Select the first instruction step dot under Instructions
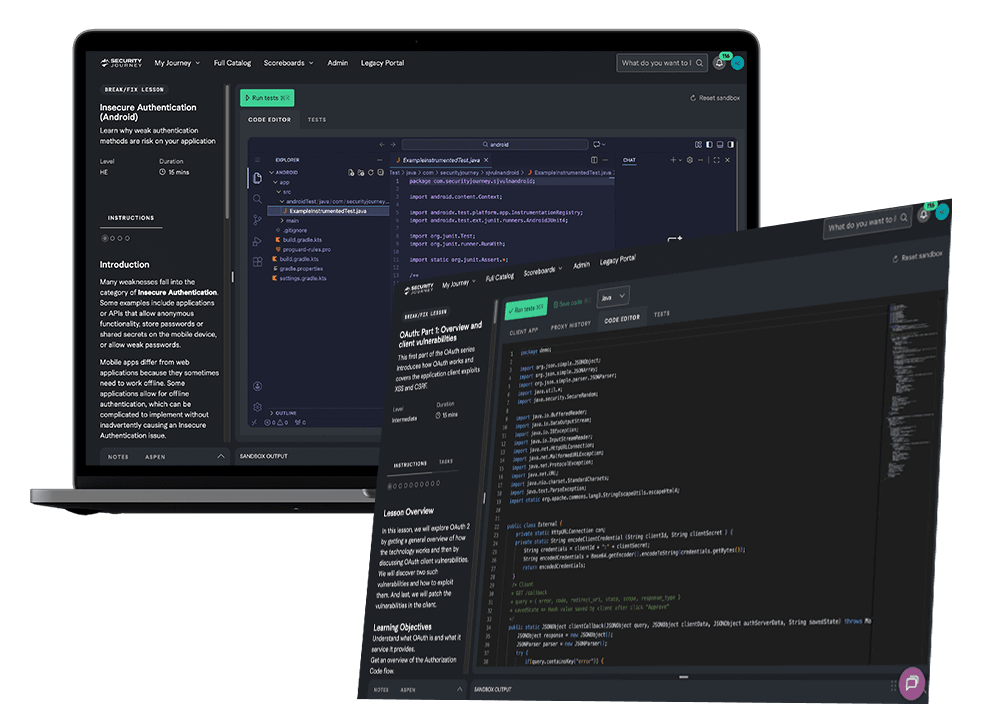Image resolution: width=985 pixels, height=727 pixels. click(103, 238)
